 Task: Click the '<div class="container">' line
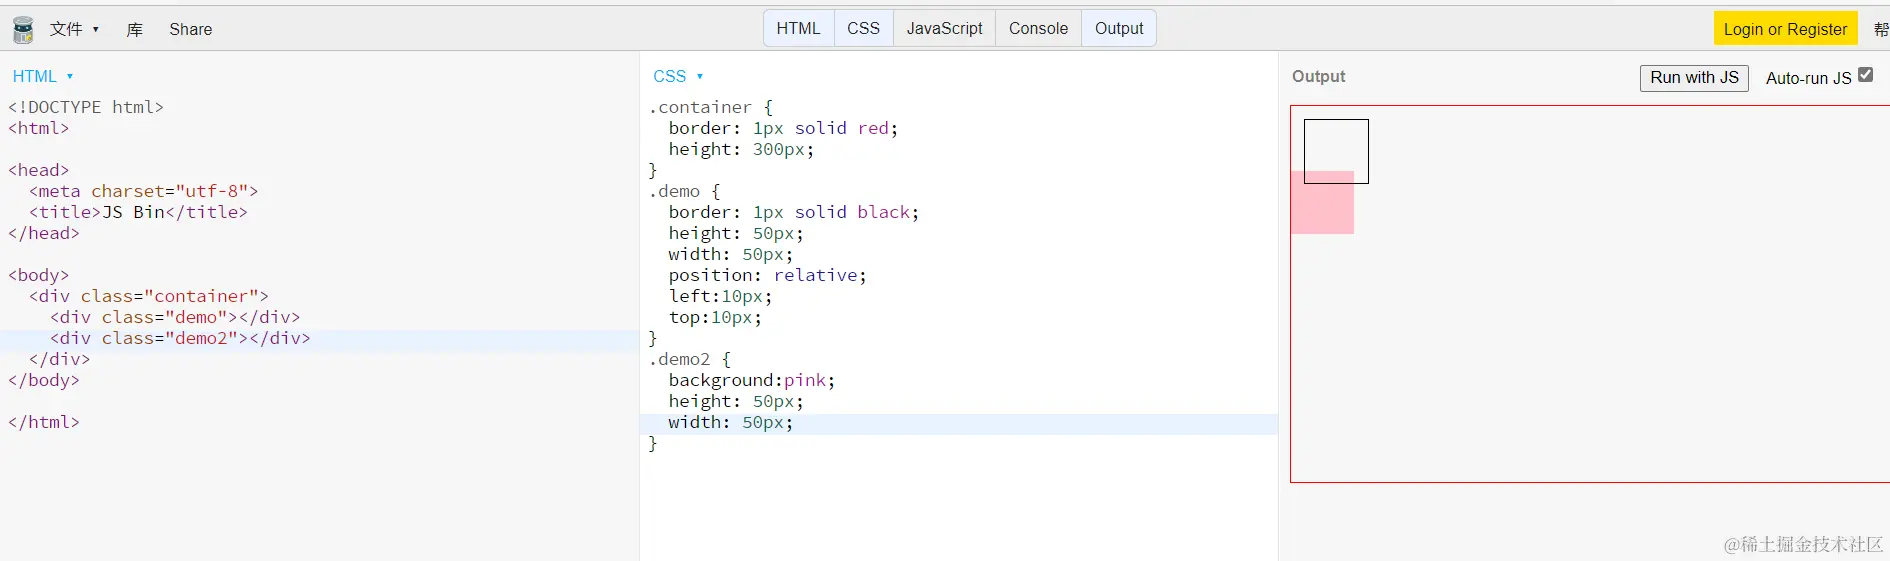(149, 296)
